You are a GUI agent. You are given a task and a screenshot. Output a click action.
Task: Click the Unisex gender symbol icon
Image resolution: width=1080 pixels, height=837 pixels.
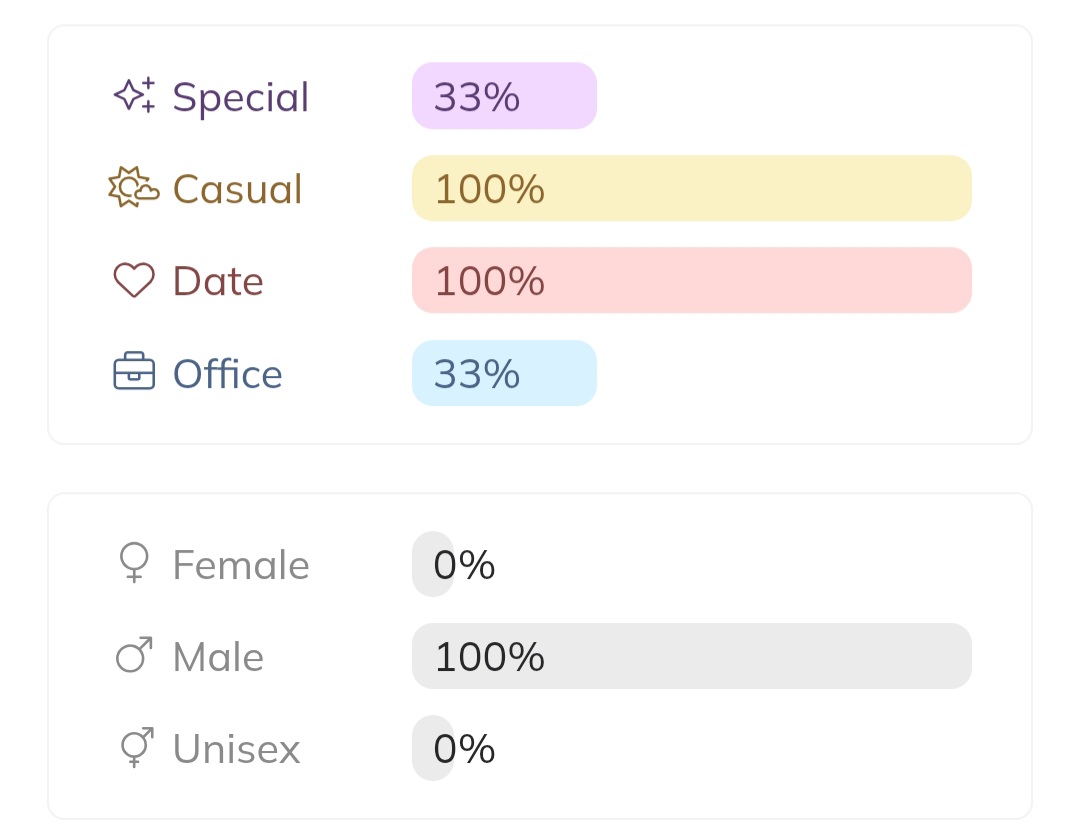coord(134,748)
